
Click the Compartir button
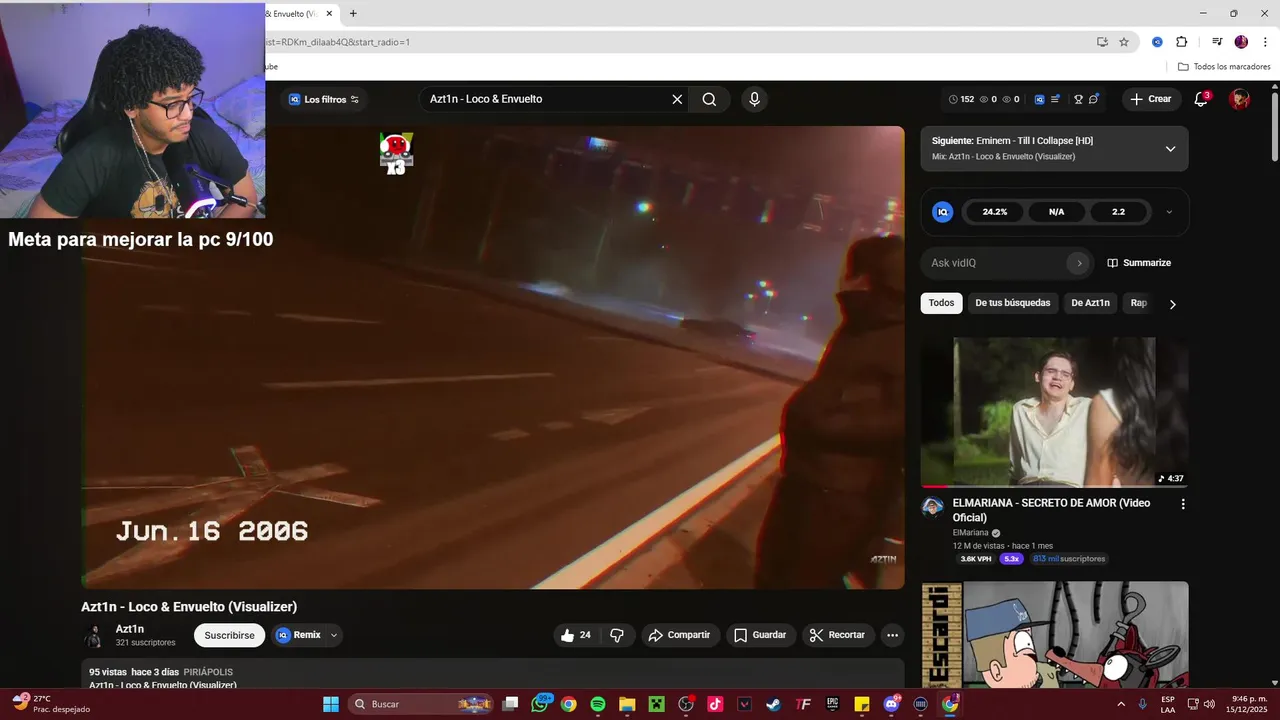(679, 635)
